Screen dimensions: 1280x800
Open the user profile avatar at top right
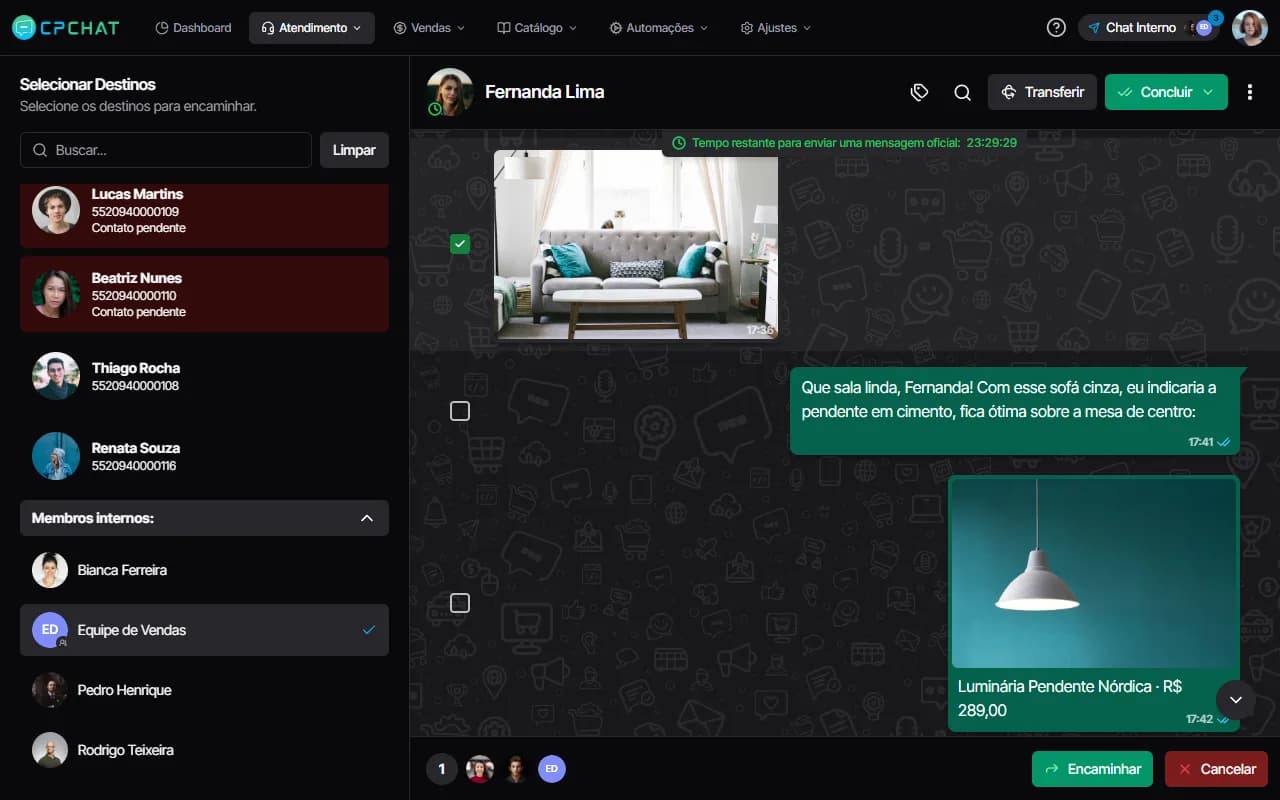point(1250,28)
